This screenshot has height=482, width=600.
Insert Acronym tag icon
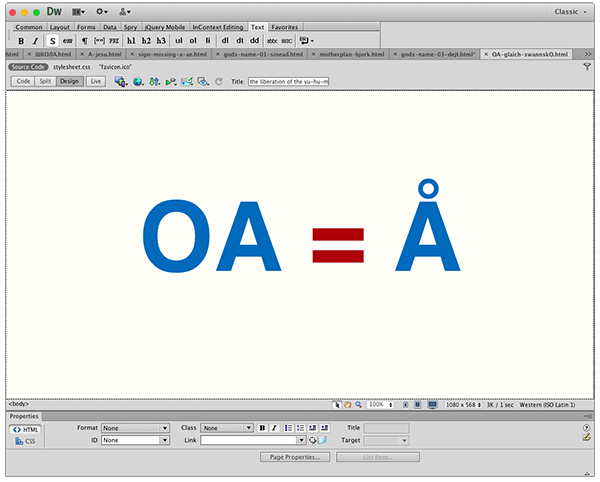[x=287, y=41]
